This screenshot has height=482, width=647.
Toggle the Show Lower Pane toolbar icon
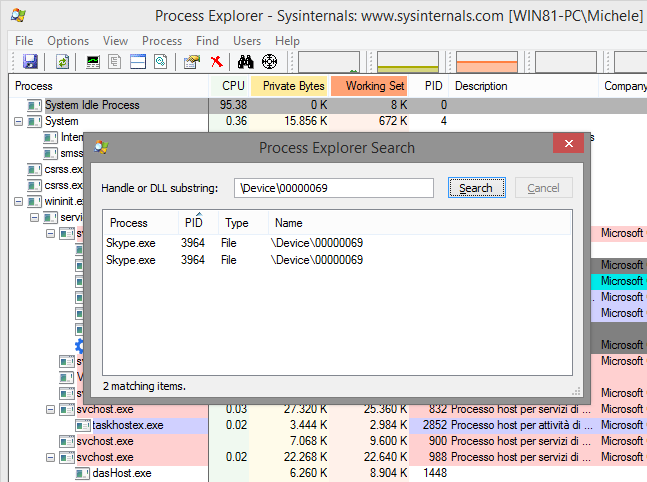click(138, 62)
